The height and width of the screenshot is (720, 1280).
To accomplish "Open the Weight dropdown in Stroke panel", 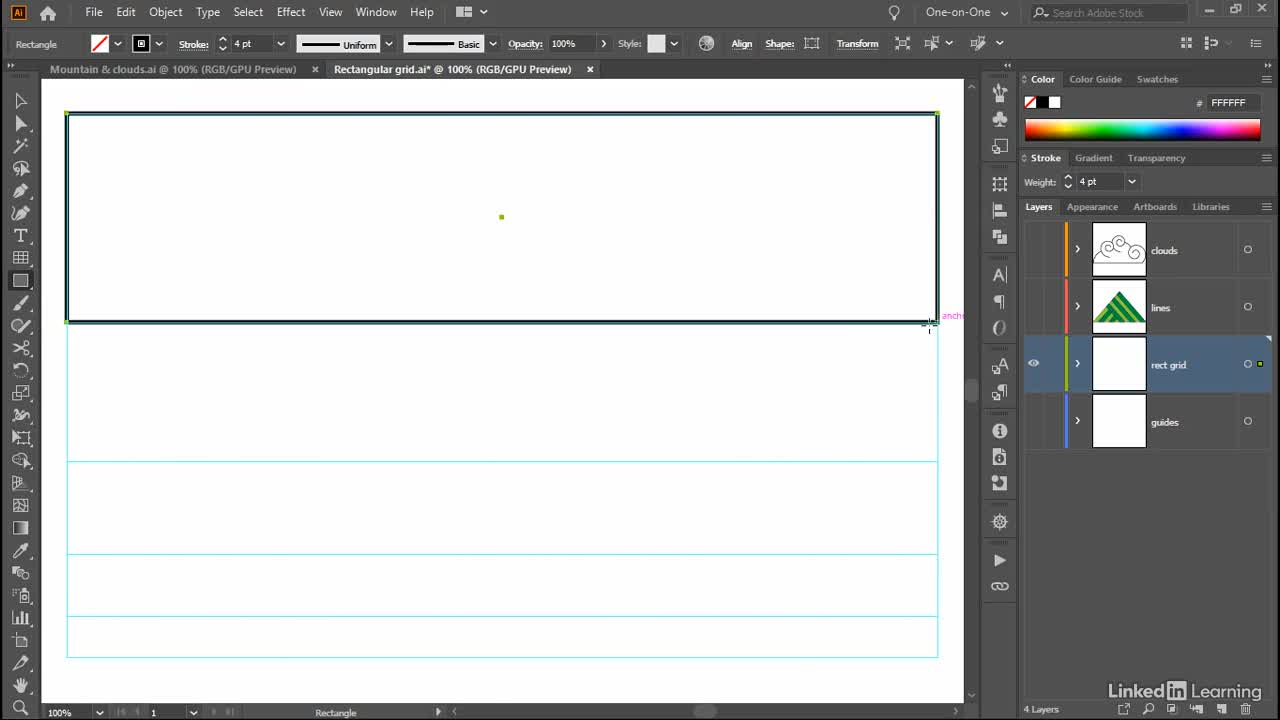I will 1132,182.
